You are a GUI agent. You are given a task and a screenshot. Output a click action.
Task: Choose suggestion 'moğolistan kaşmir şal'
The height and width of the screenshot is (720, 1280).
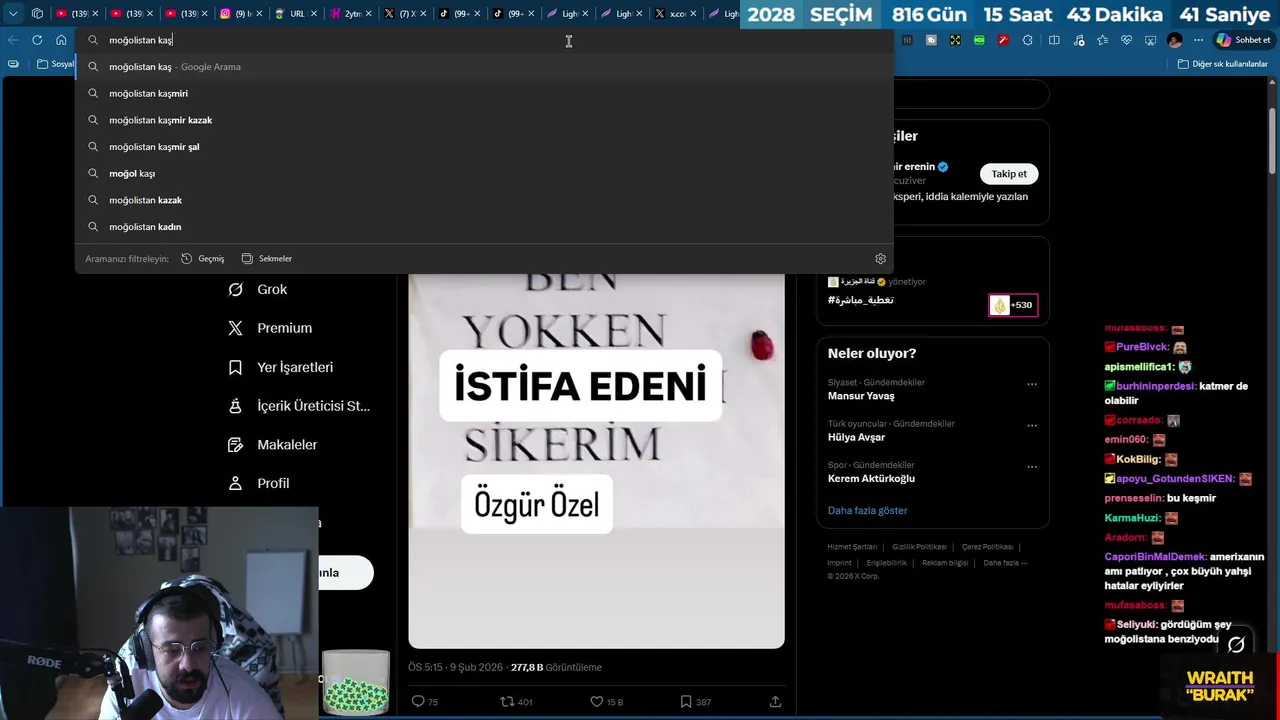[484, 147]
